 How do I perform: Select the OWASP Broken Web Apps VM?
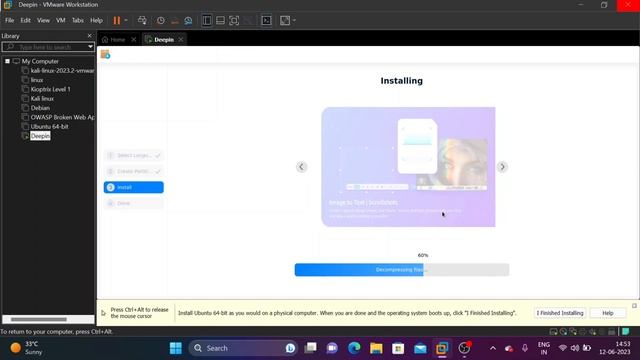click(x=62, y=117)
